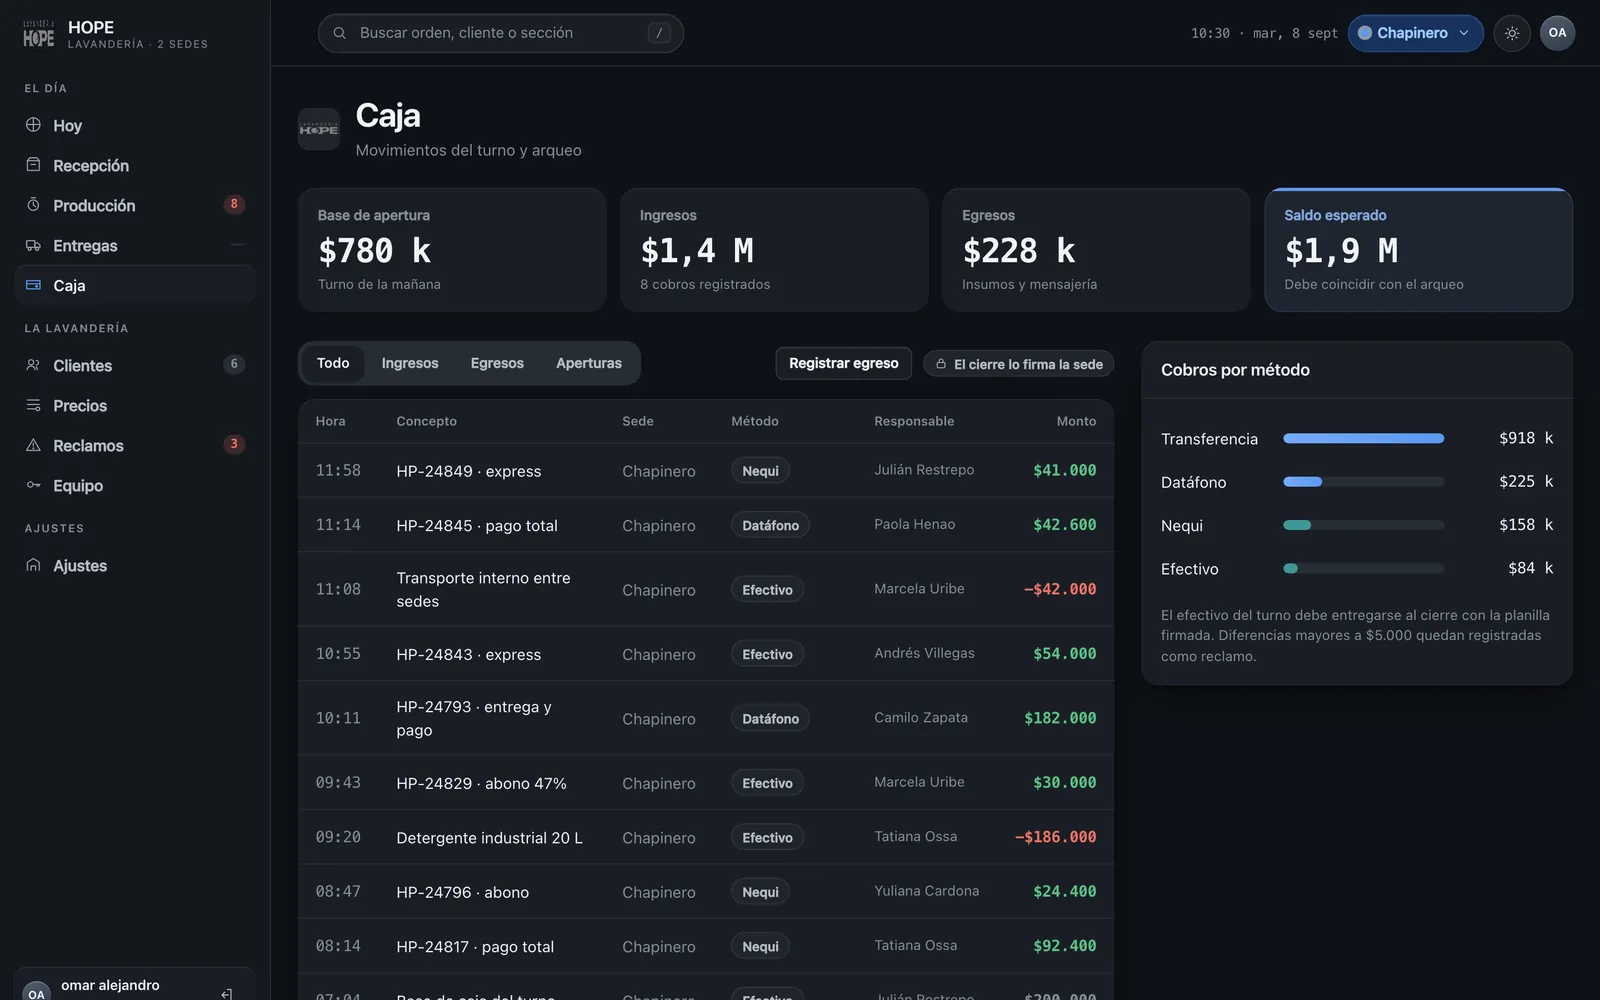Open the Chapinero location dropdown

1415,33
